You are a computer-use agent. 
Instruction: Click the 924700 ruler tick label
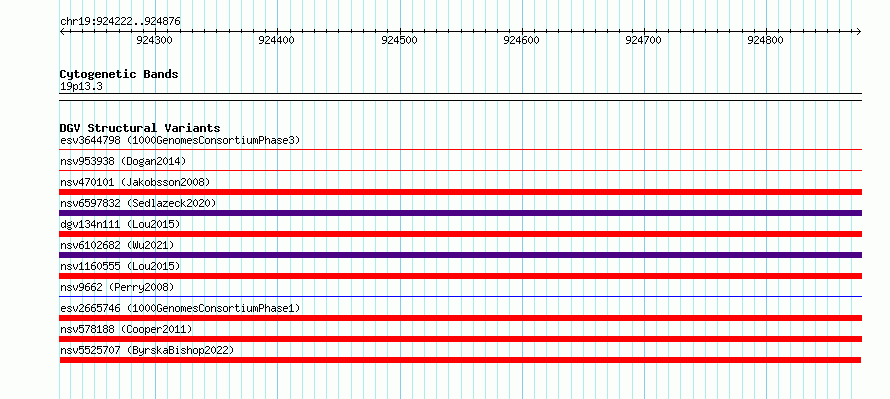(643, 40)
